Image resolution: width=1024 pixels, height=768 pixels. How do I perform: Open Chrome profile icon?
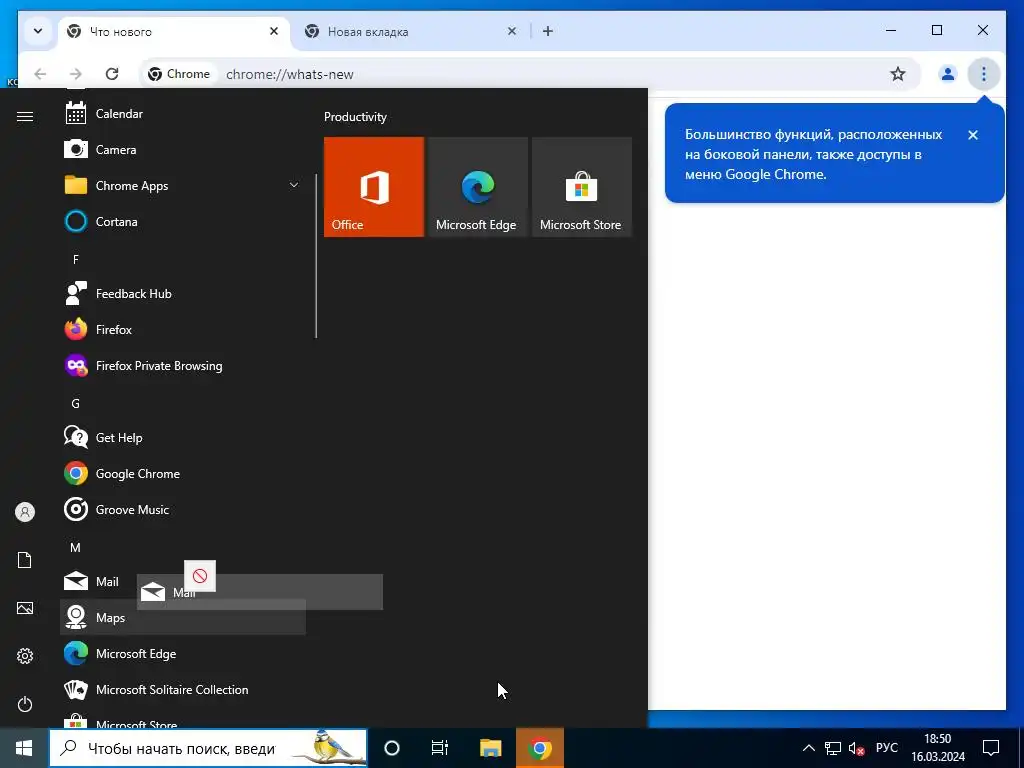coord(948,74)
